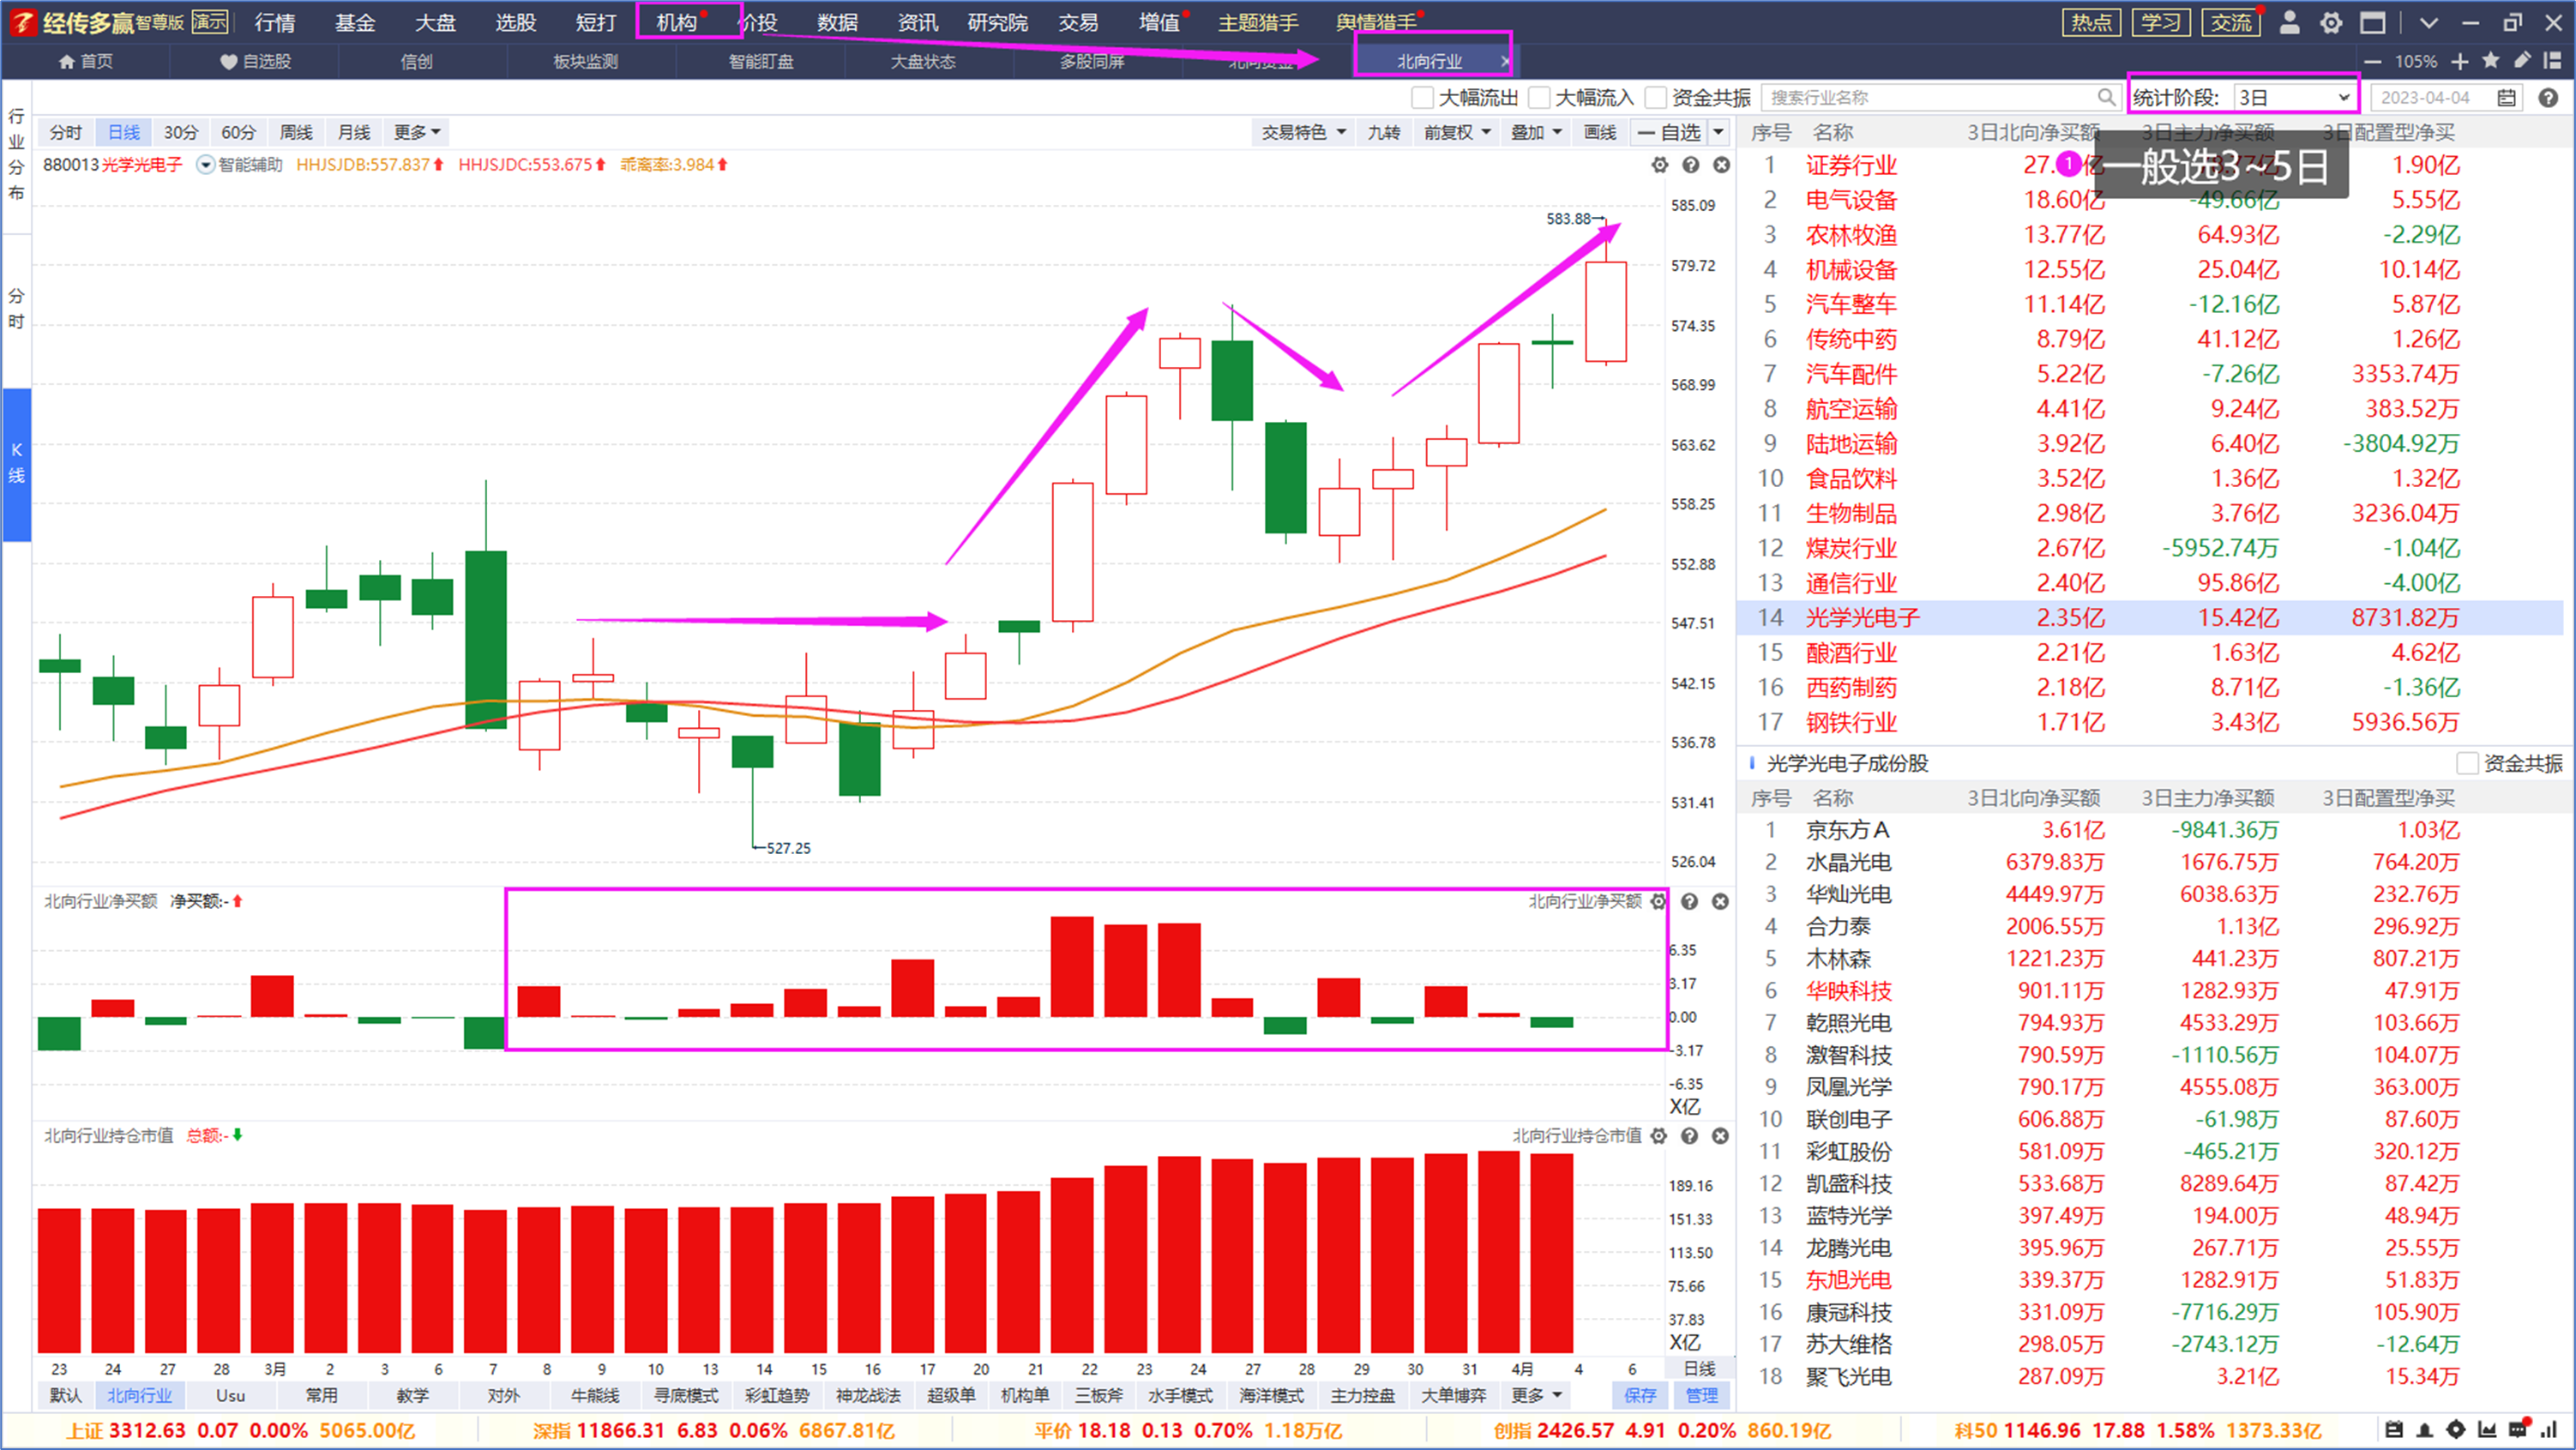Switch to the 周线 period tab

[x=296, y=132]
